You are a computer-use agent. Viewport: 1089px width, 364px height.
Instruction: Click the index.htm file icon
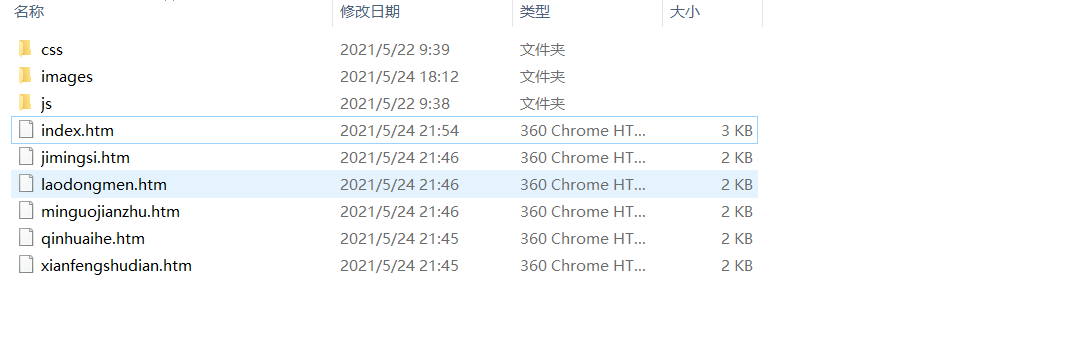click(26, 130)
